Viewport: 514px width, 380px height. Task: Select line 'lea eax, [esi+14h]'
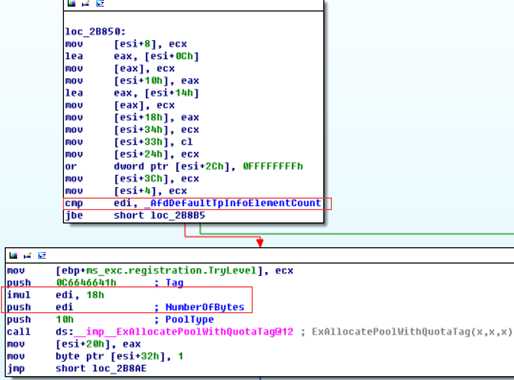click(132, 93)
